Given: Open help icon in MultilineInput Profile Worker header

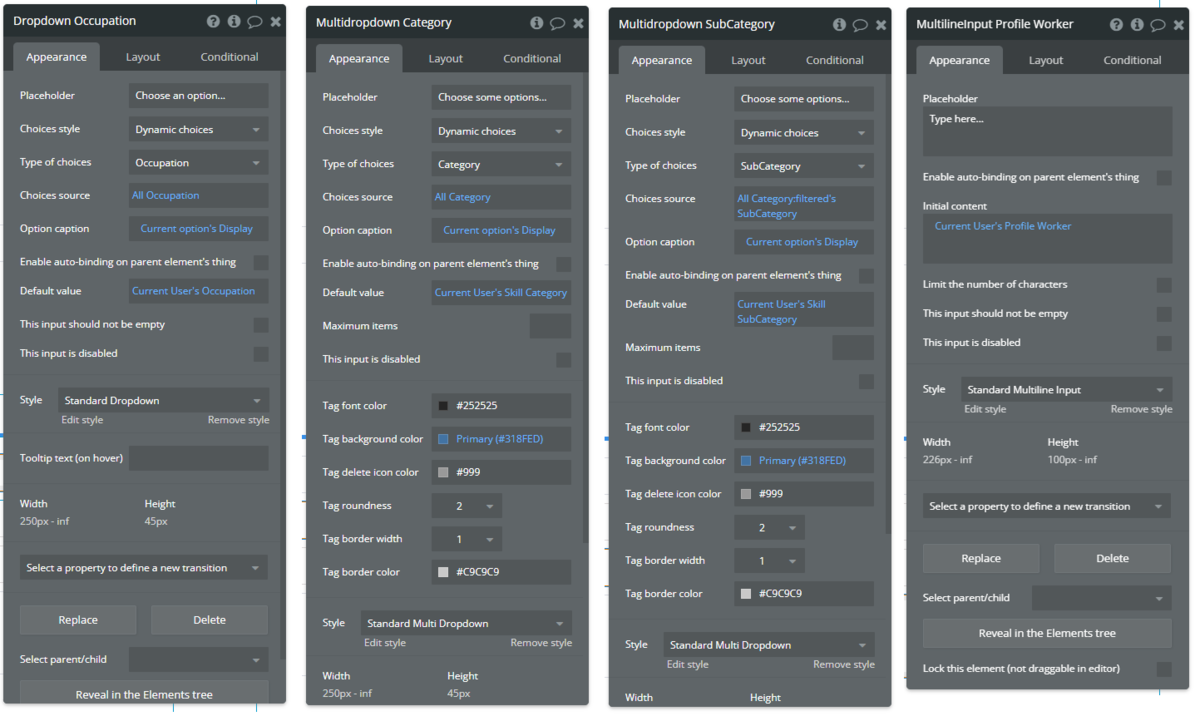Looking at the screenshot, I should click(1116, 24).
